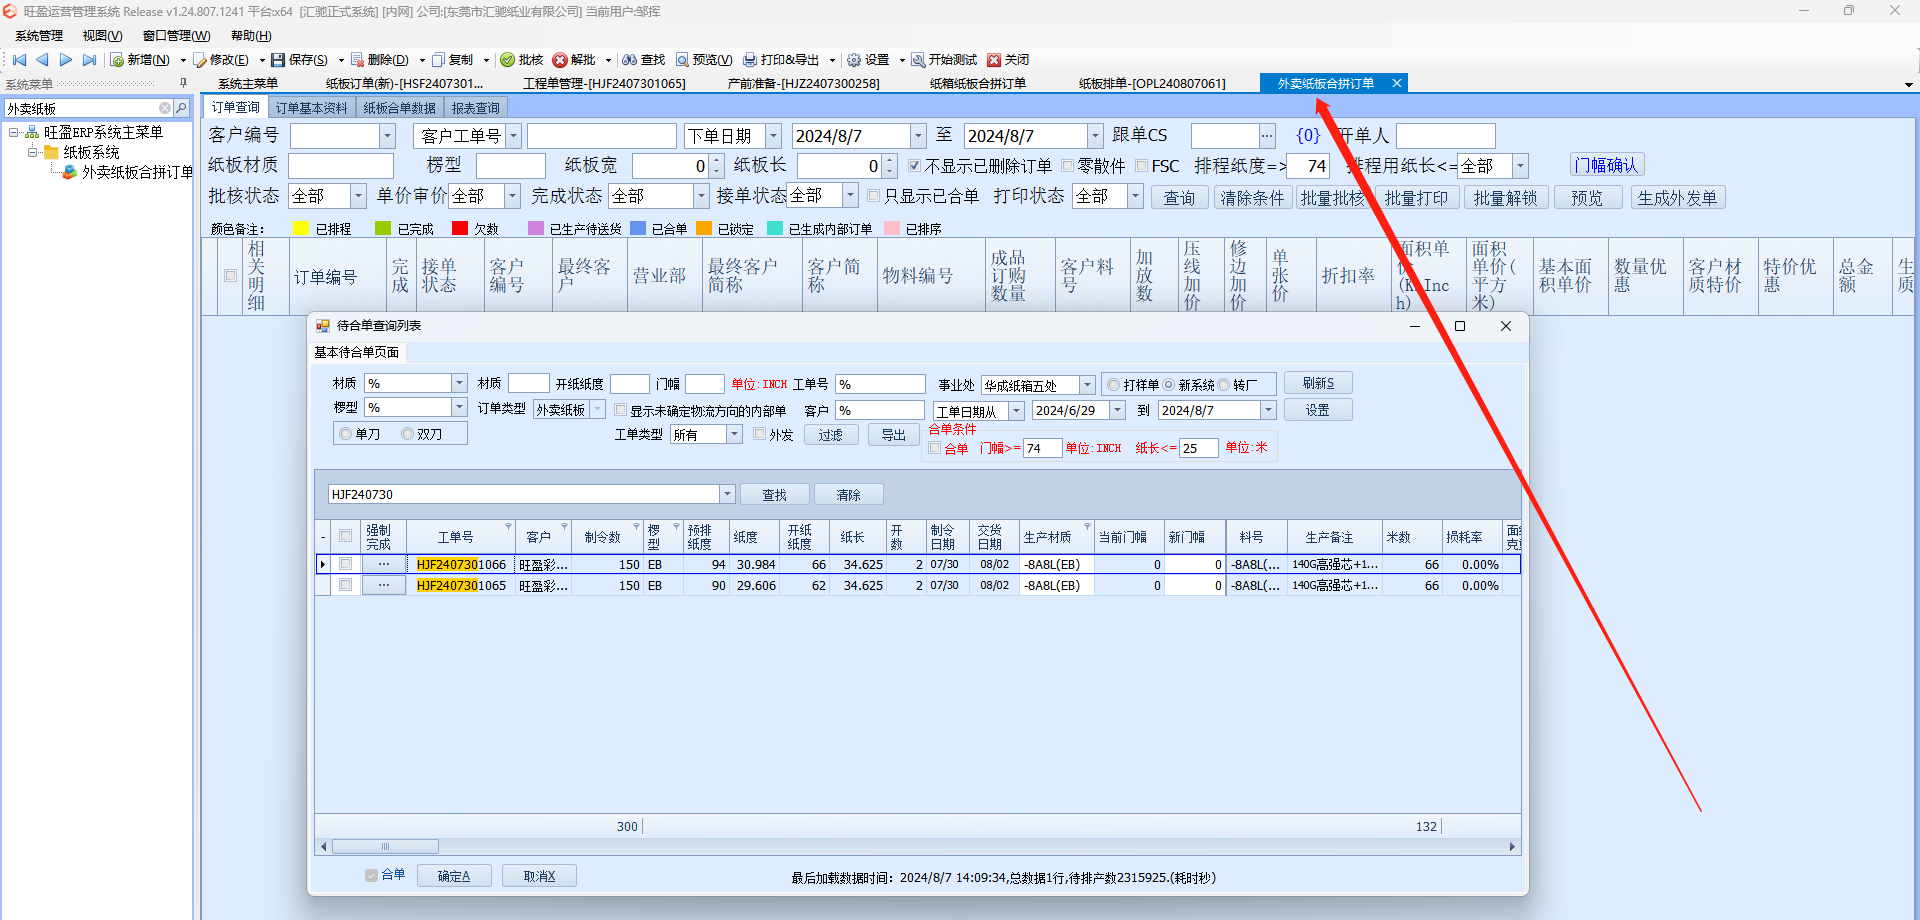
Task: Click the 设置 gear icon in toolbar
Action: pyautogui.click(x=854, y=60)
